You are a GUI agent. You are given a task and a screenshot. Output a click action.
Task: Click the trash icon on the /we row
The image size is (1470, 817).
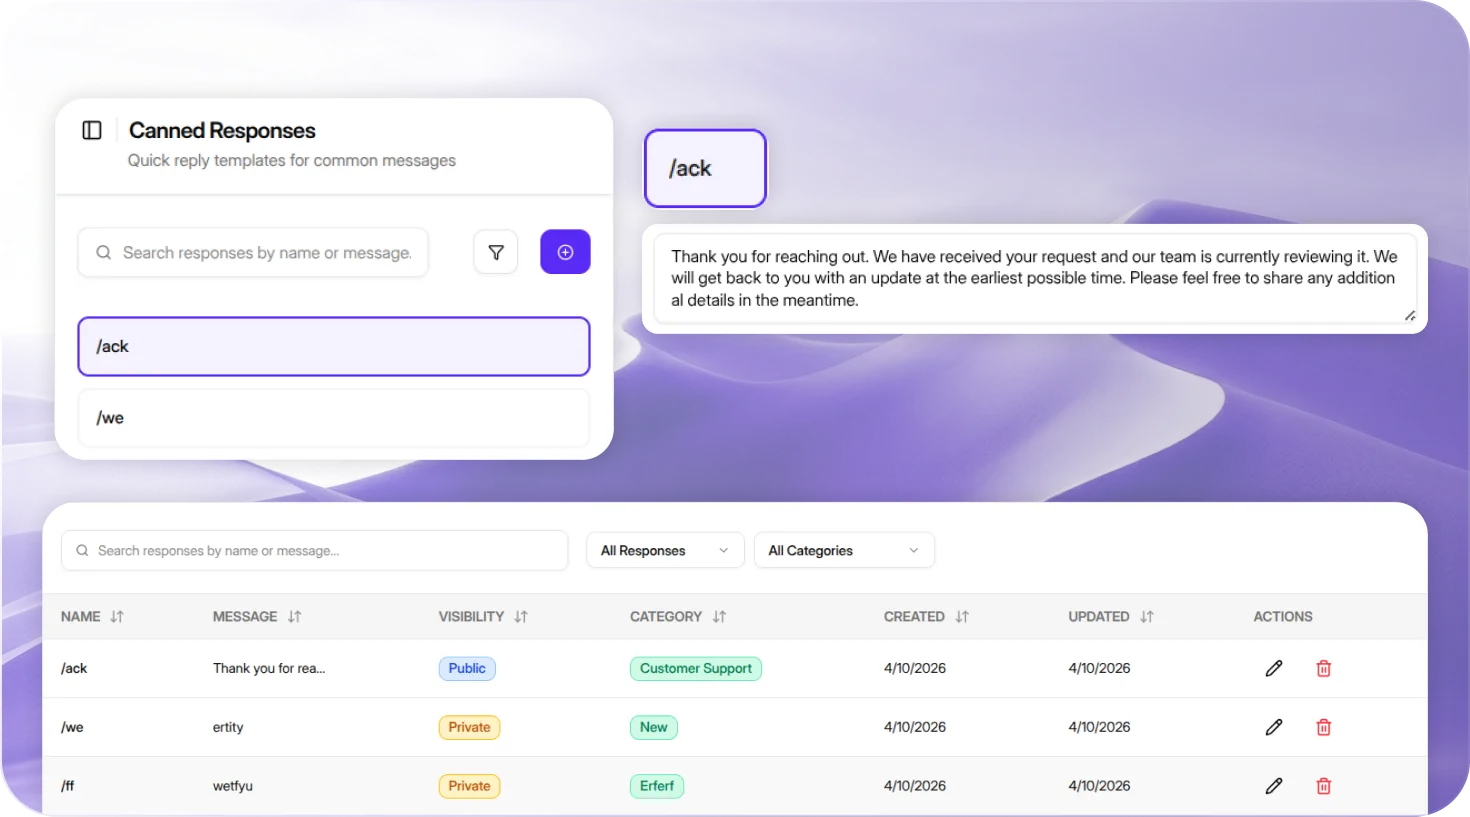coord(1323,727)
